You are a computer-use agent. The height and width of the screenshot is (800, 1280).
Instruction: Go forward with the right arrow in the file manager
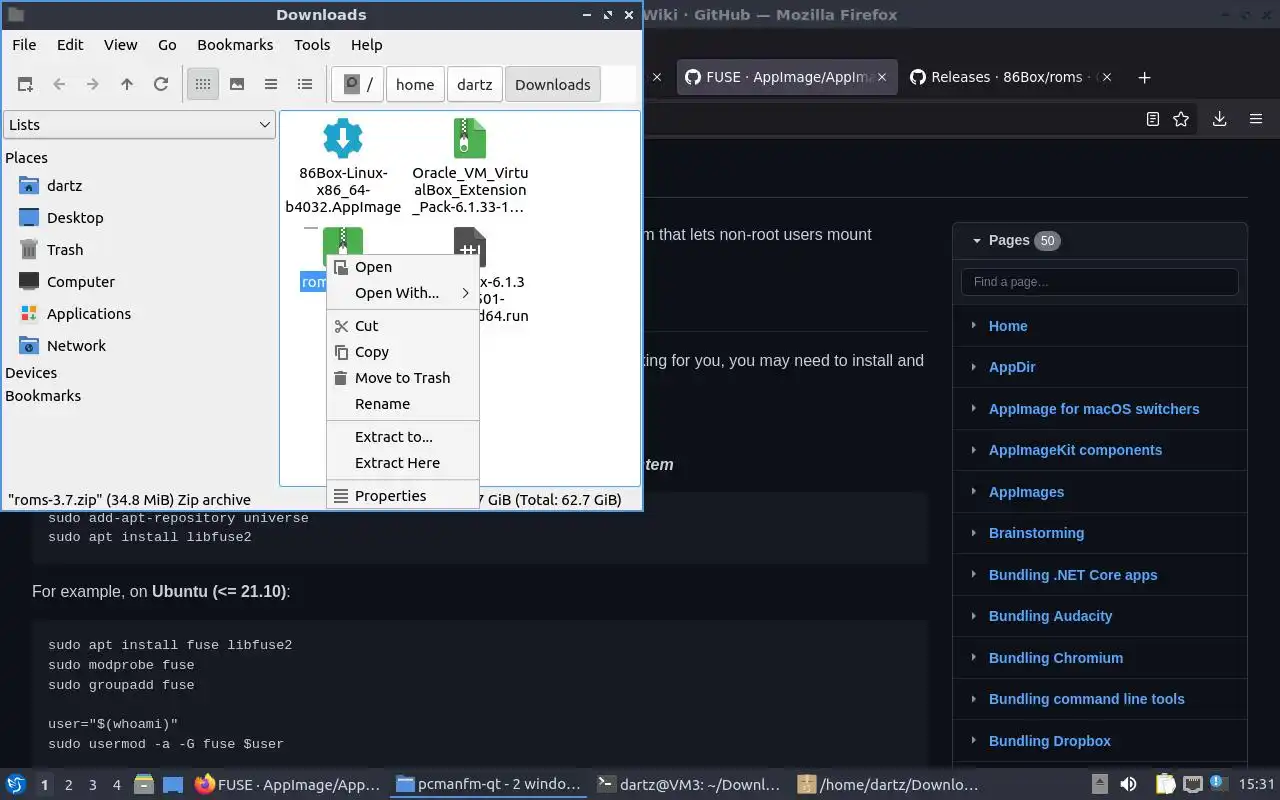93,85
